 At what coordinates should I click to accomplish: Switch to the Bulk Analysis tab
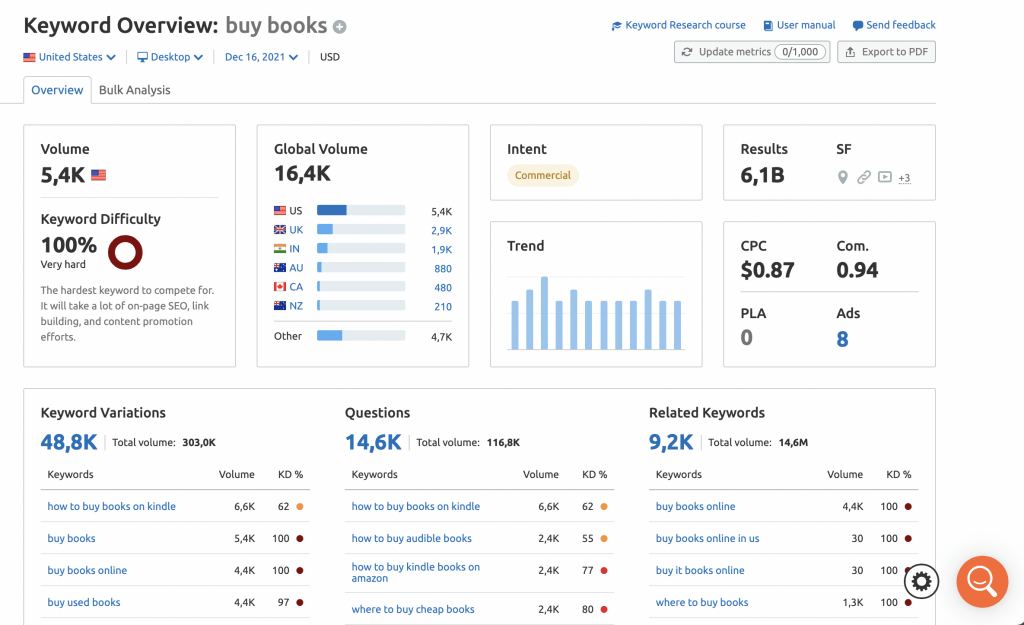point(134,90)
